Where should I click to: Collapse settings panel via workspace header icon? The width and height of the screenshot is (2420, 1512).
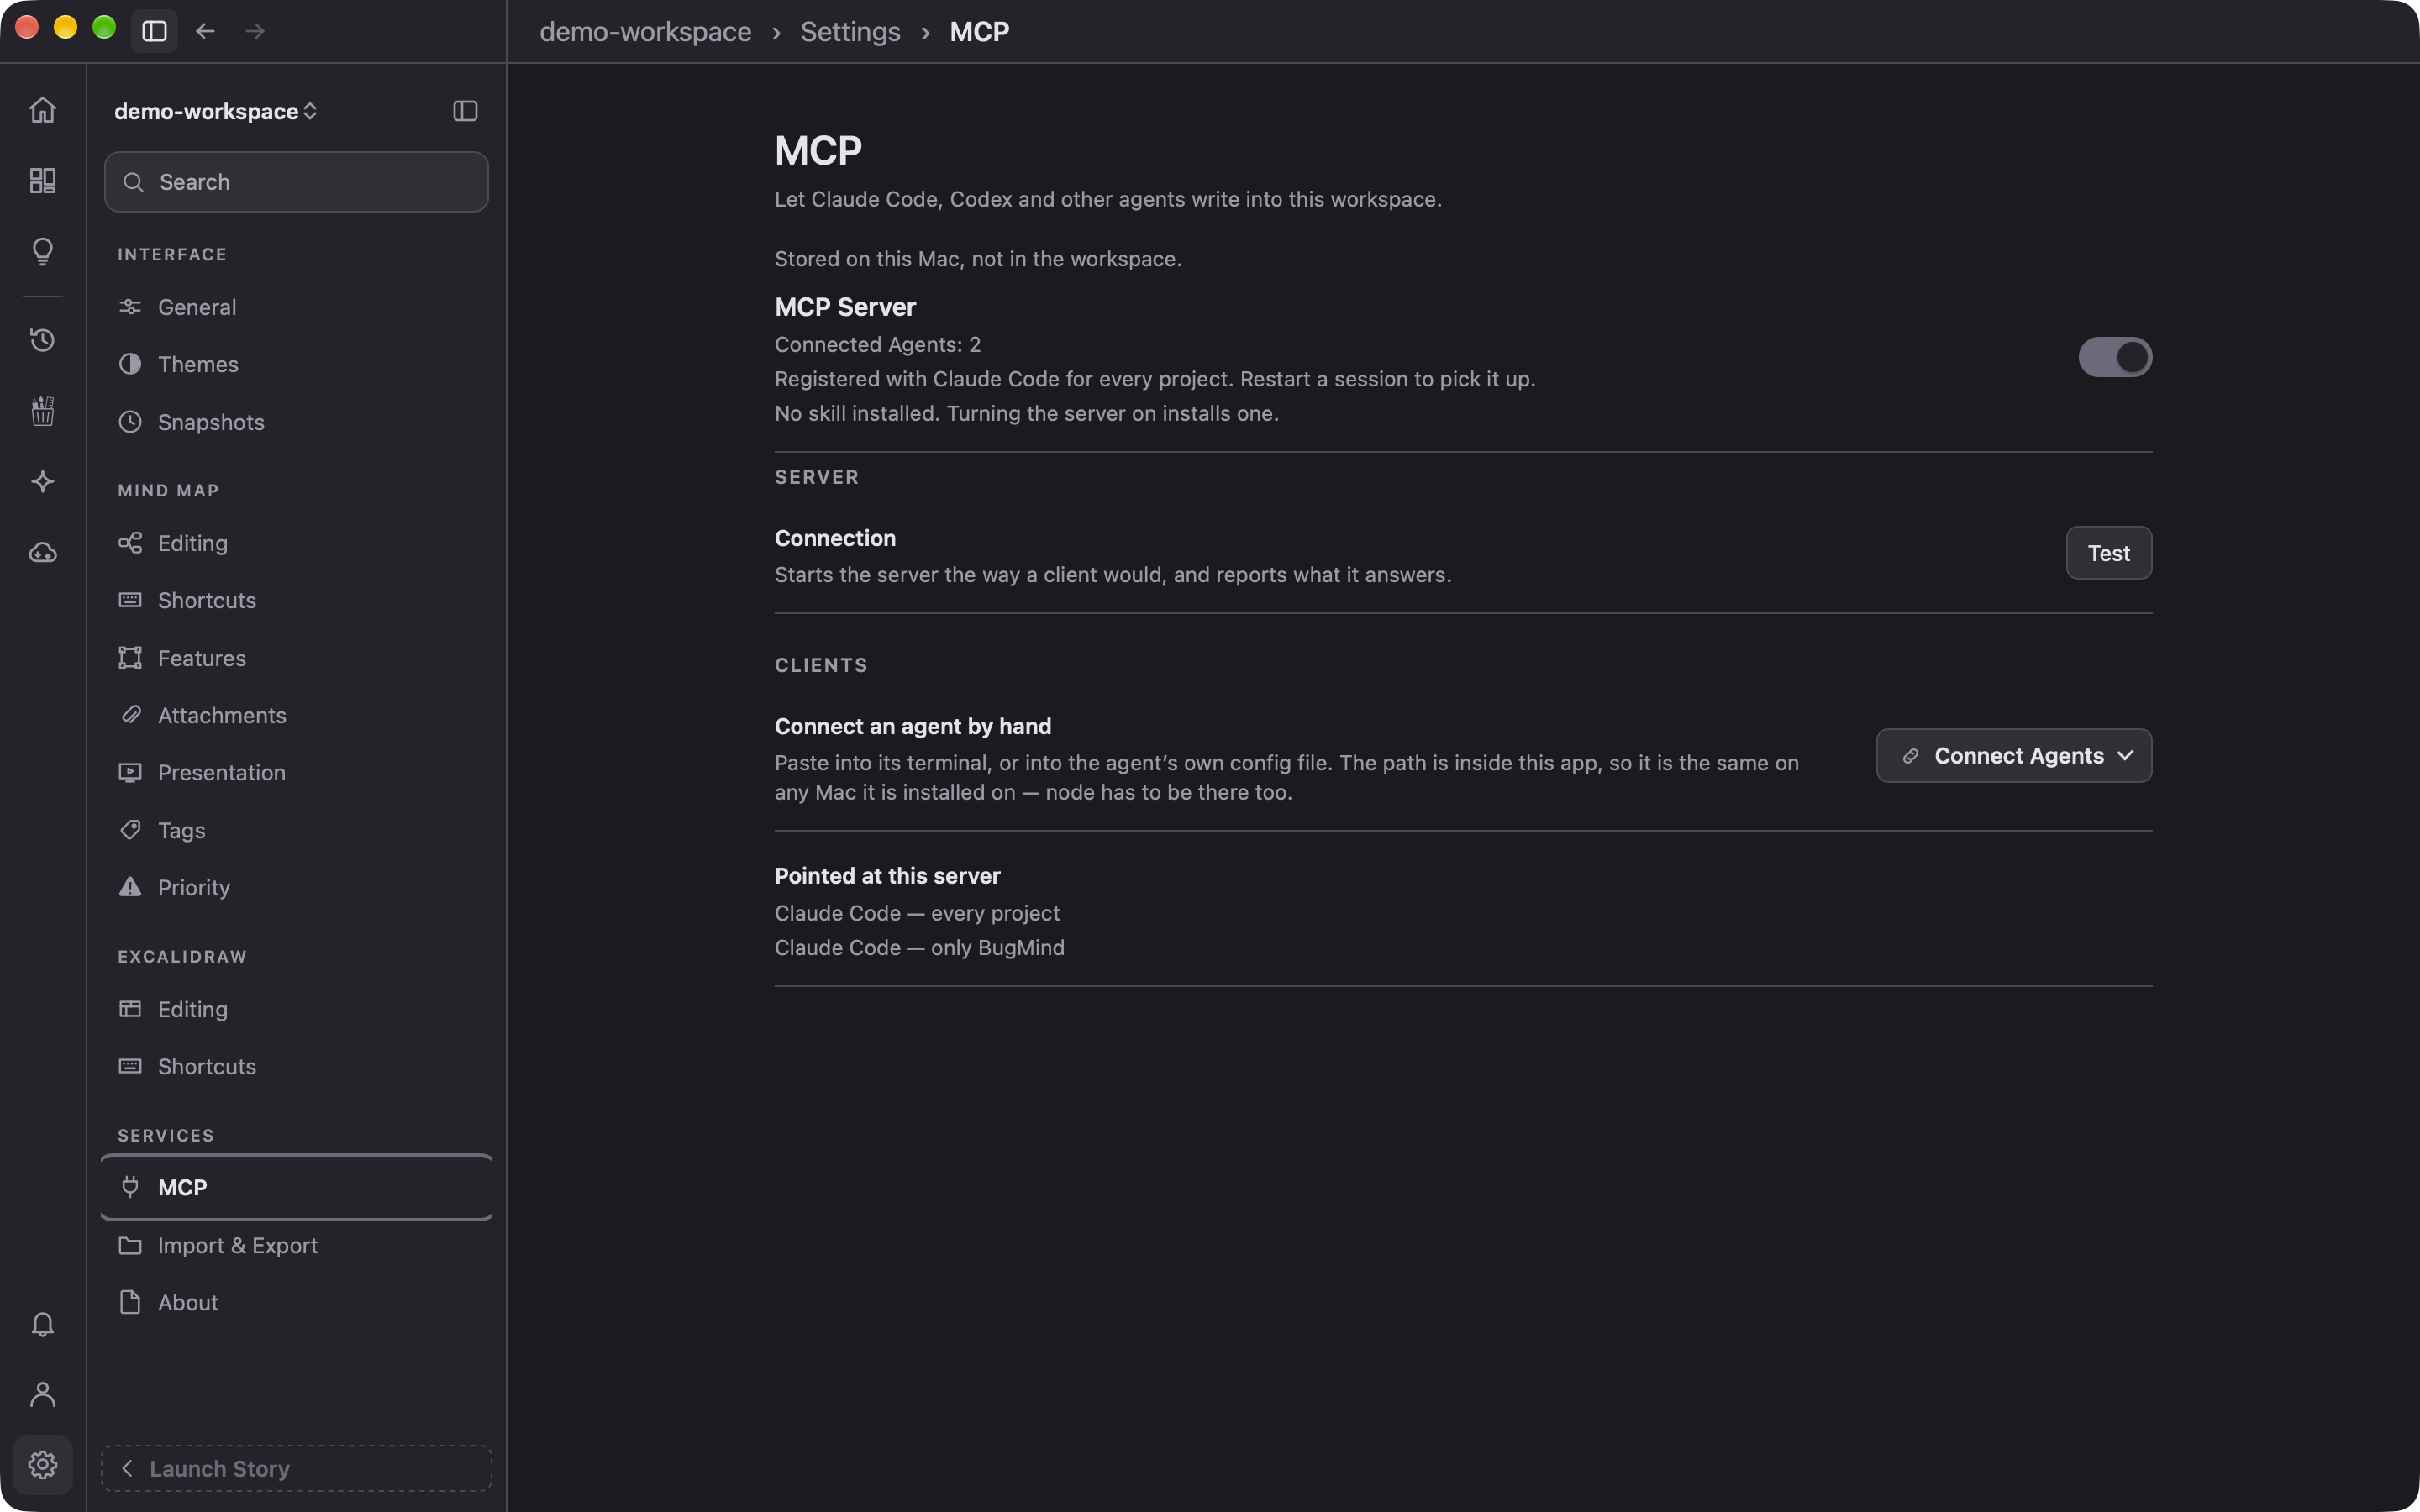[x=465, y=111]
